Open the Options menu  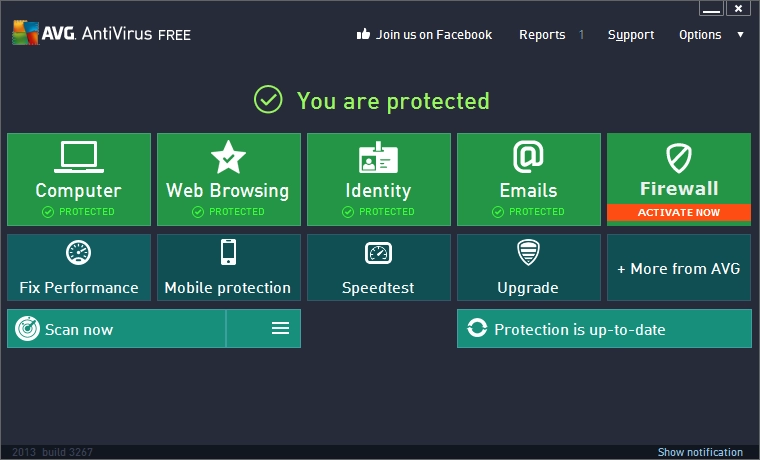point(700,35)
